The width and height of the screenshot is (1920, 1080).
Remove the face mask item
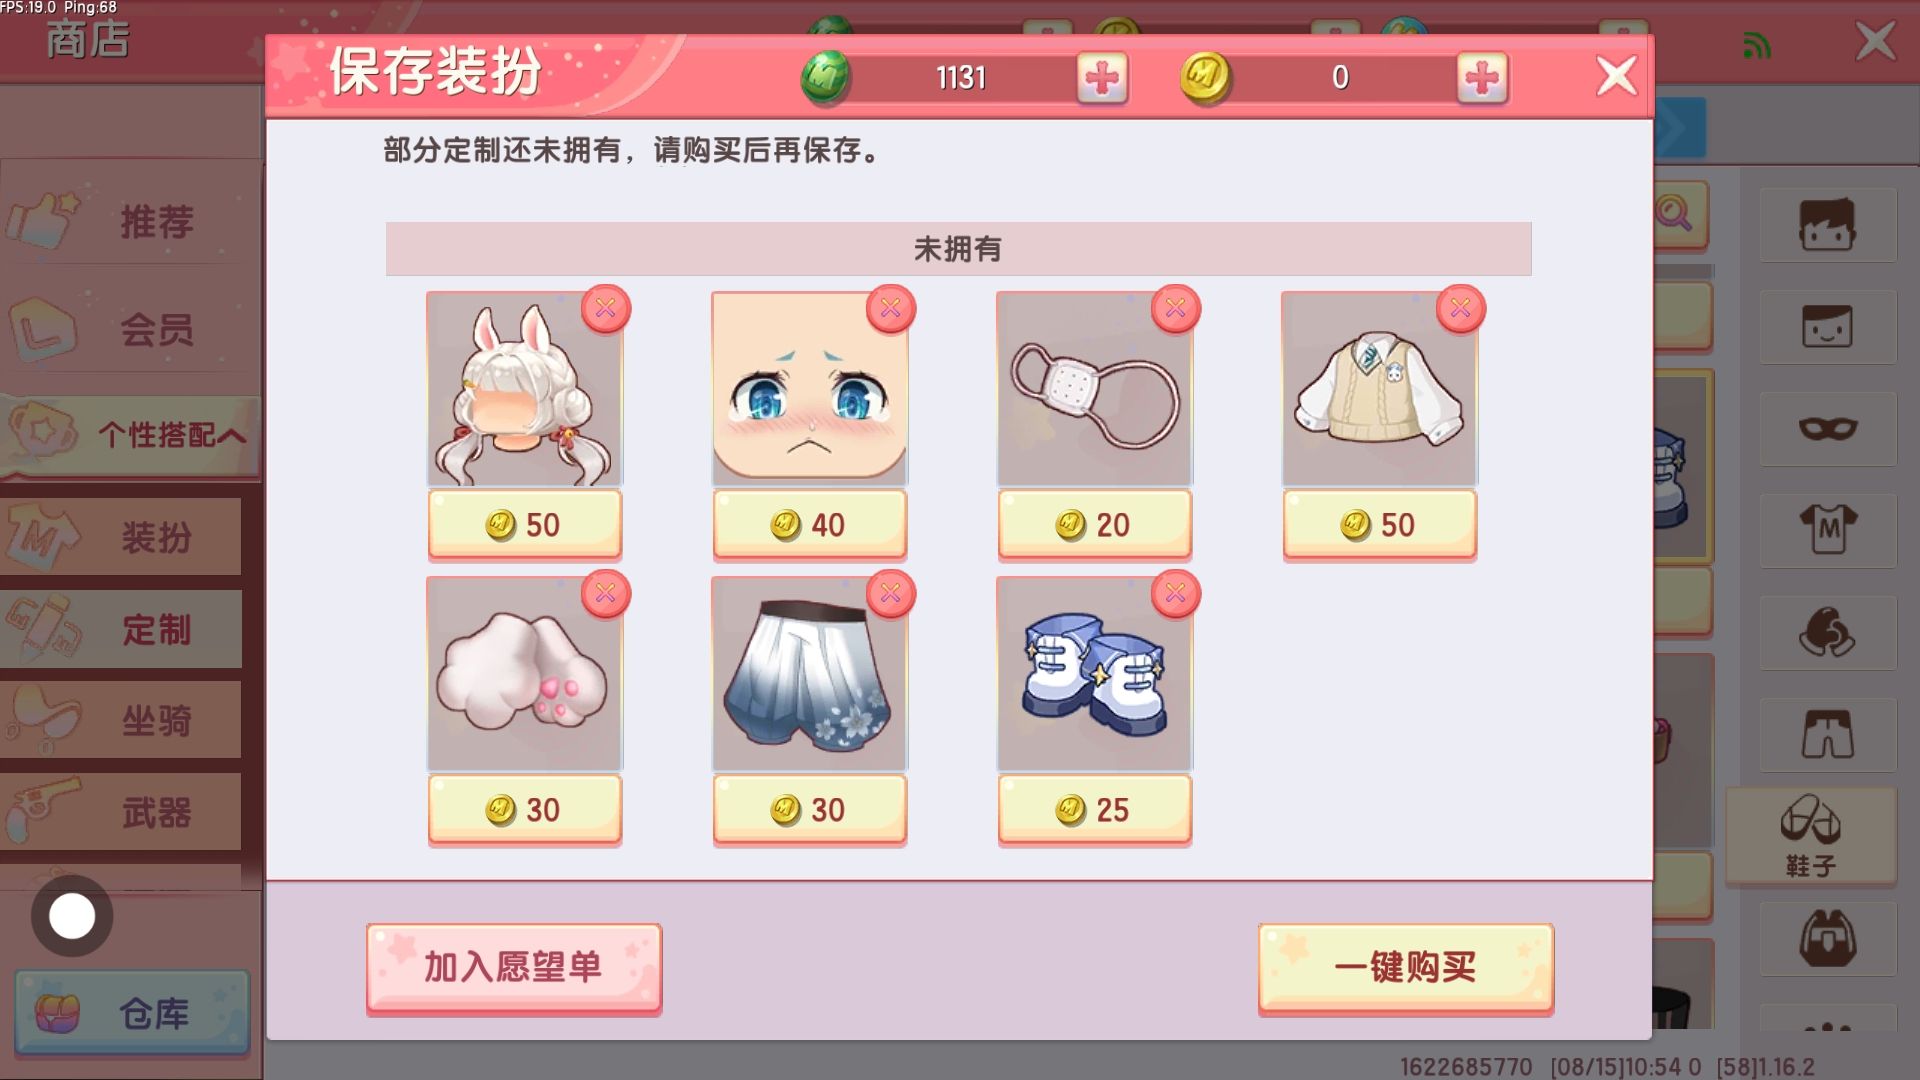click(1176, 309)
